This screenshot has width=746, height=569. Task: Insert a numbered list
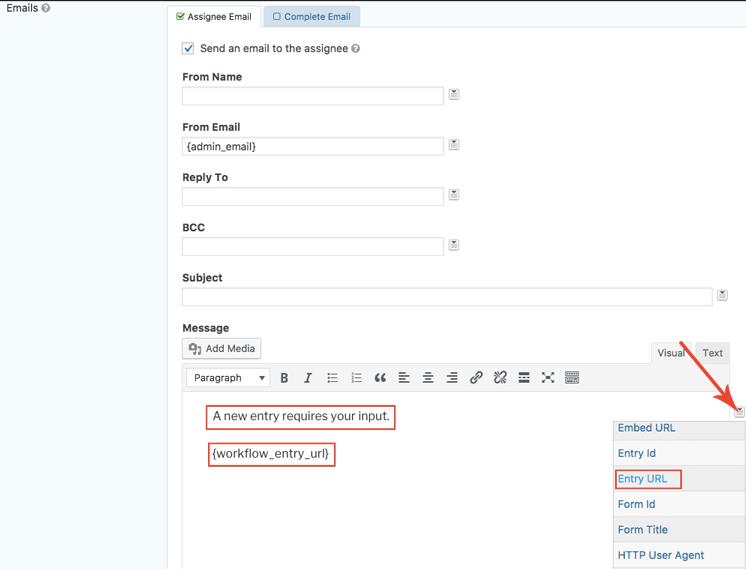click(x=356, y=378)
